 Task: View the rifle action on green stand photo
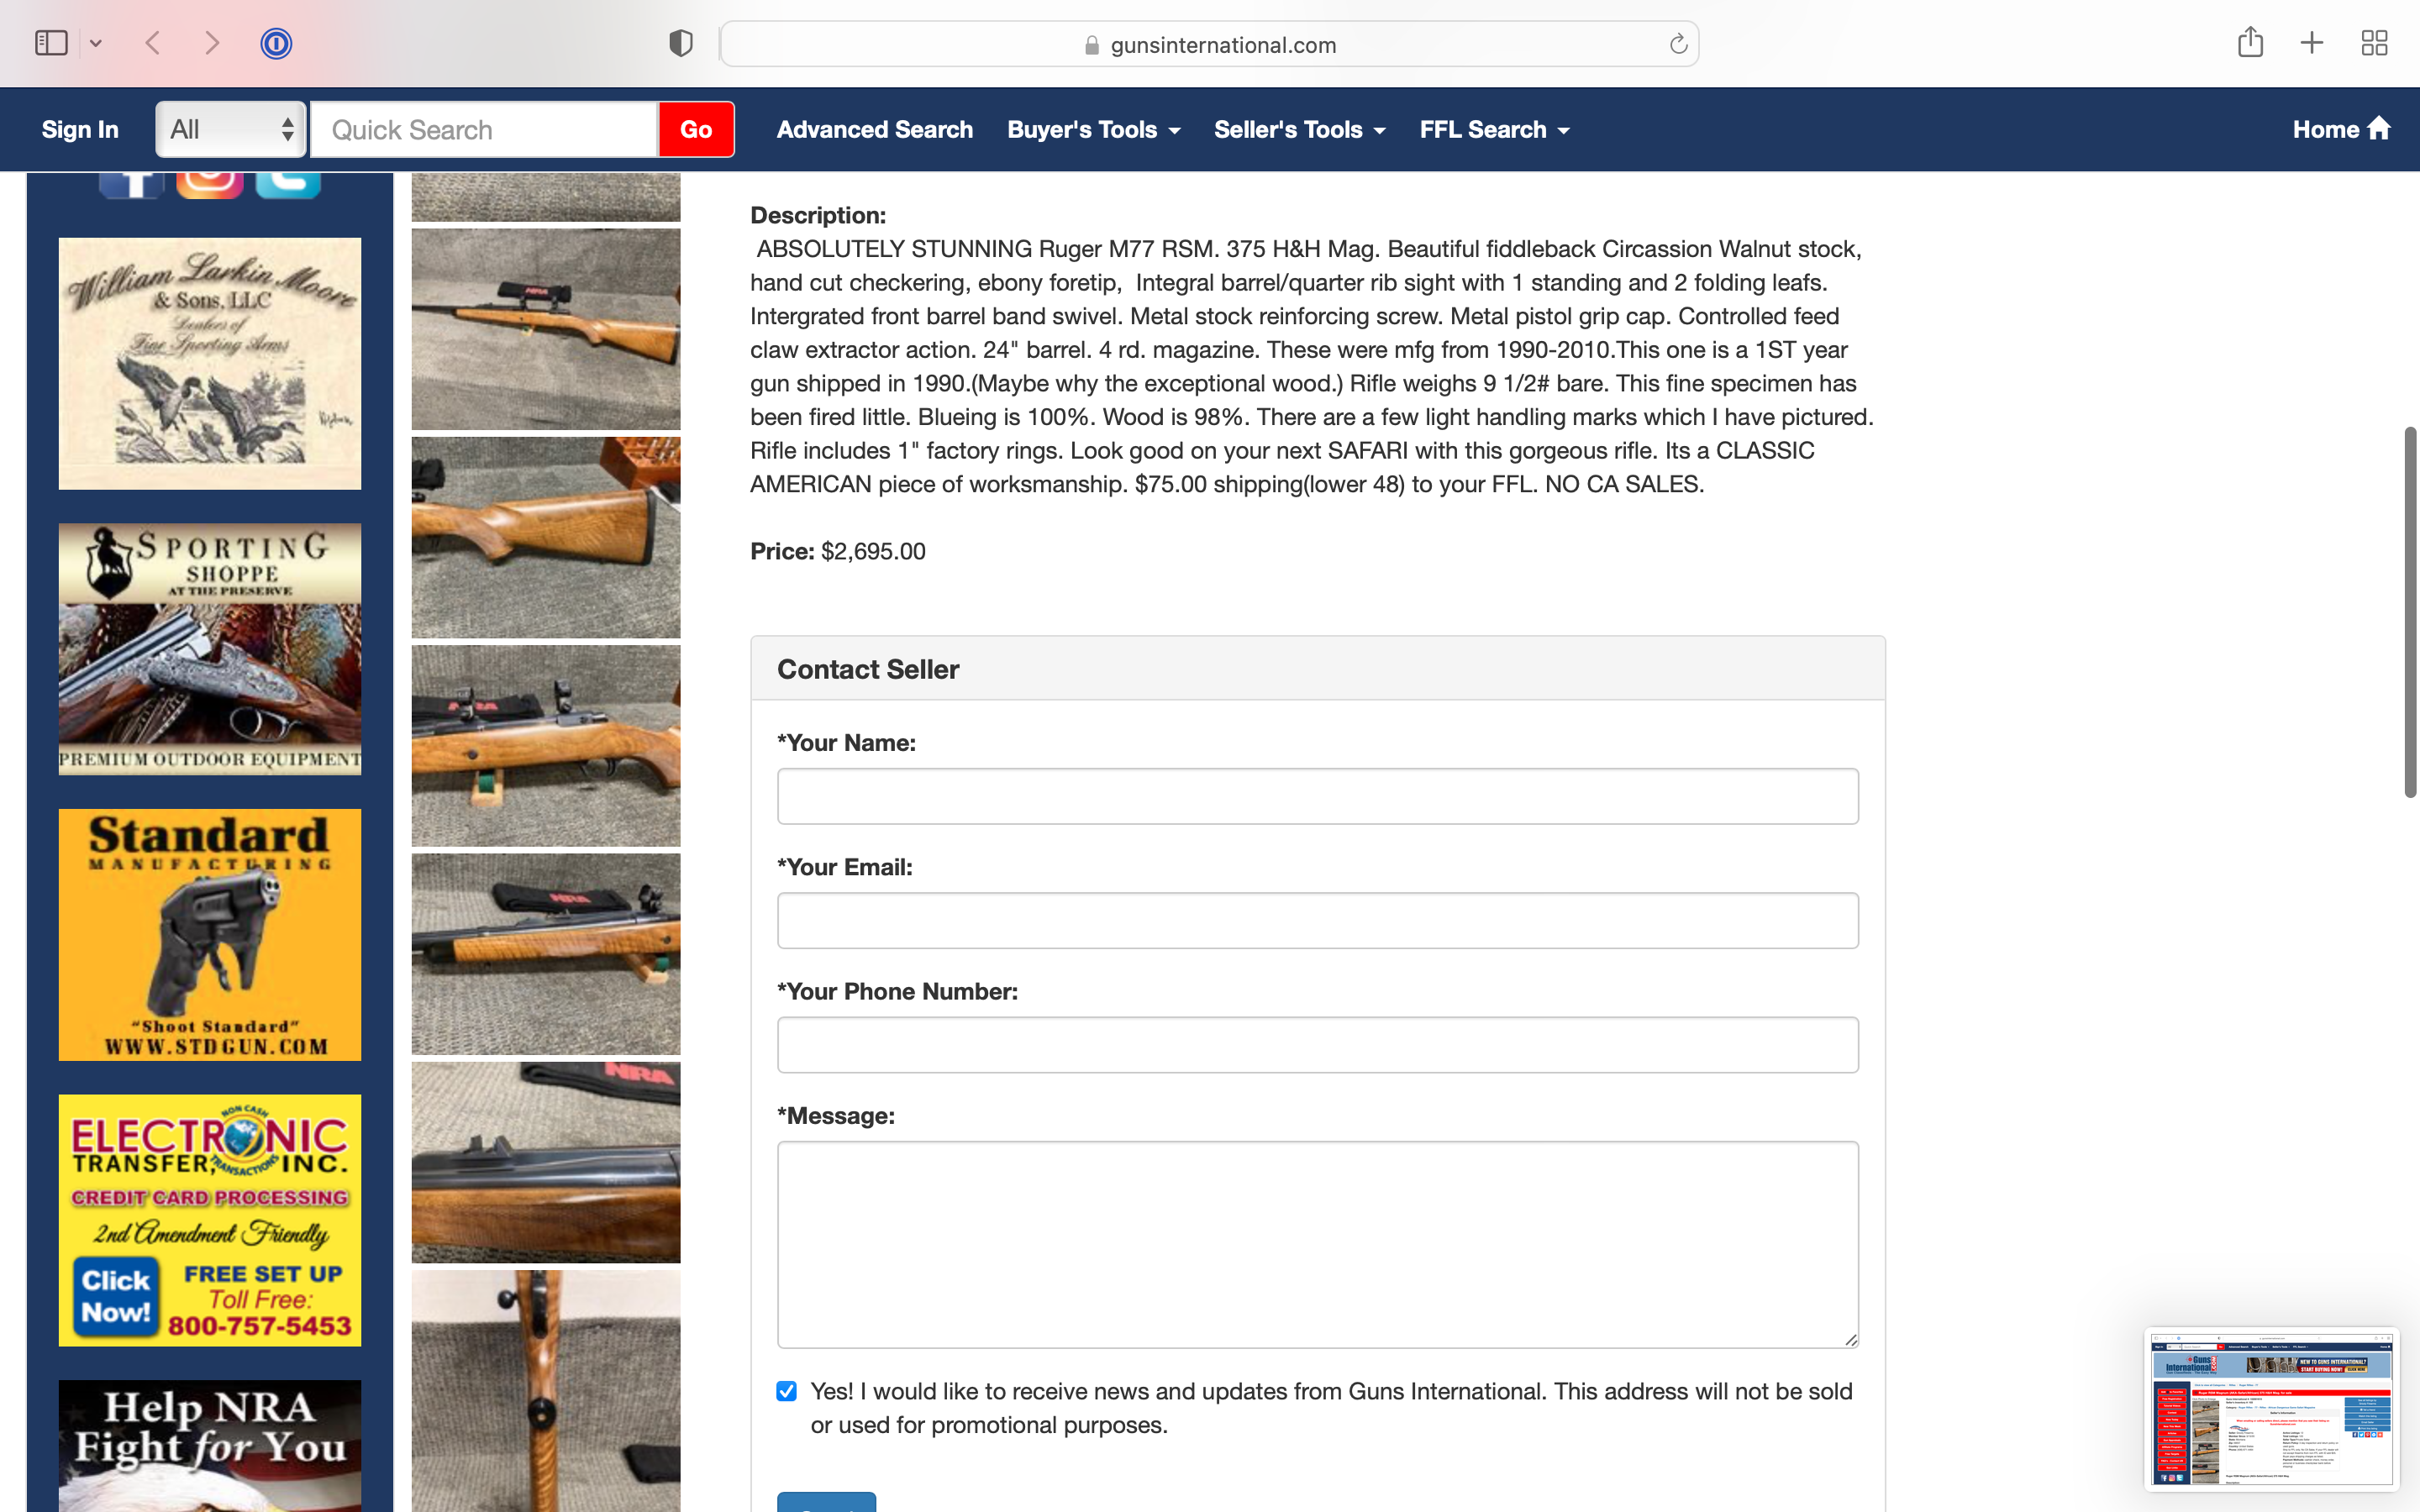pos(546,746)
